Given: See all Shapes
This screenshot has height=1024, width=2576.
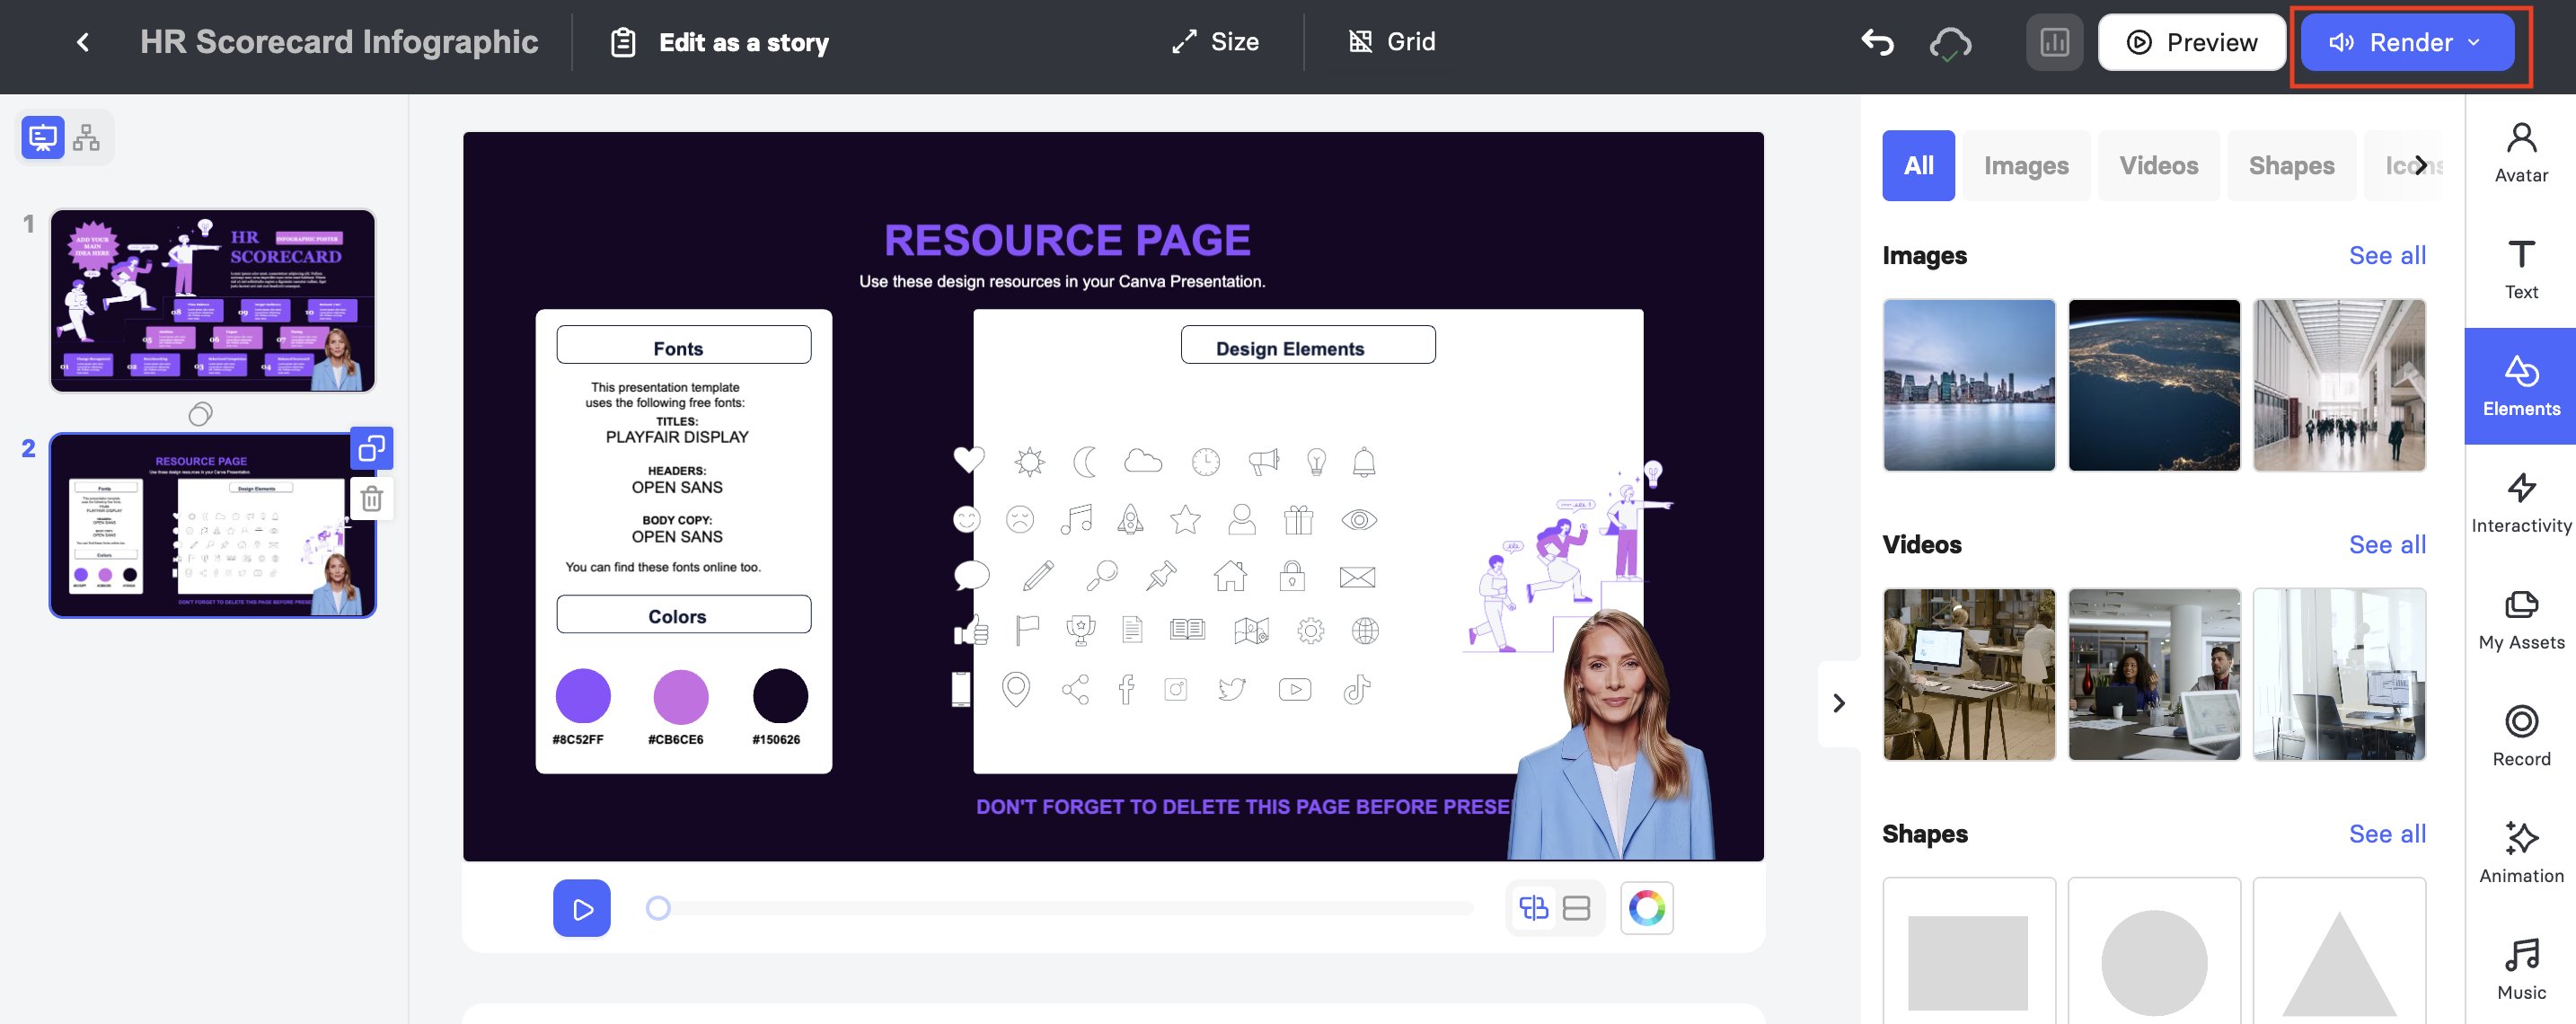Looking at the screenshot, I should (2387, 833).
